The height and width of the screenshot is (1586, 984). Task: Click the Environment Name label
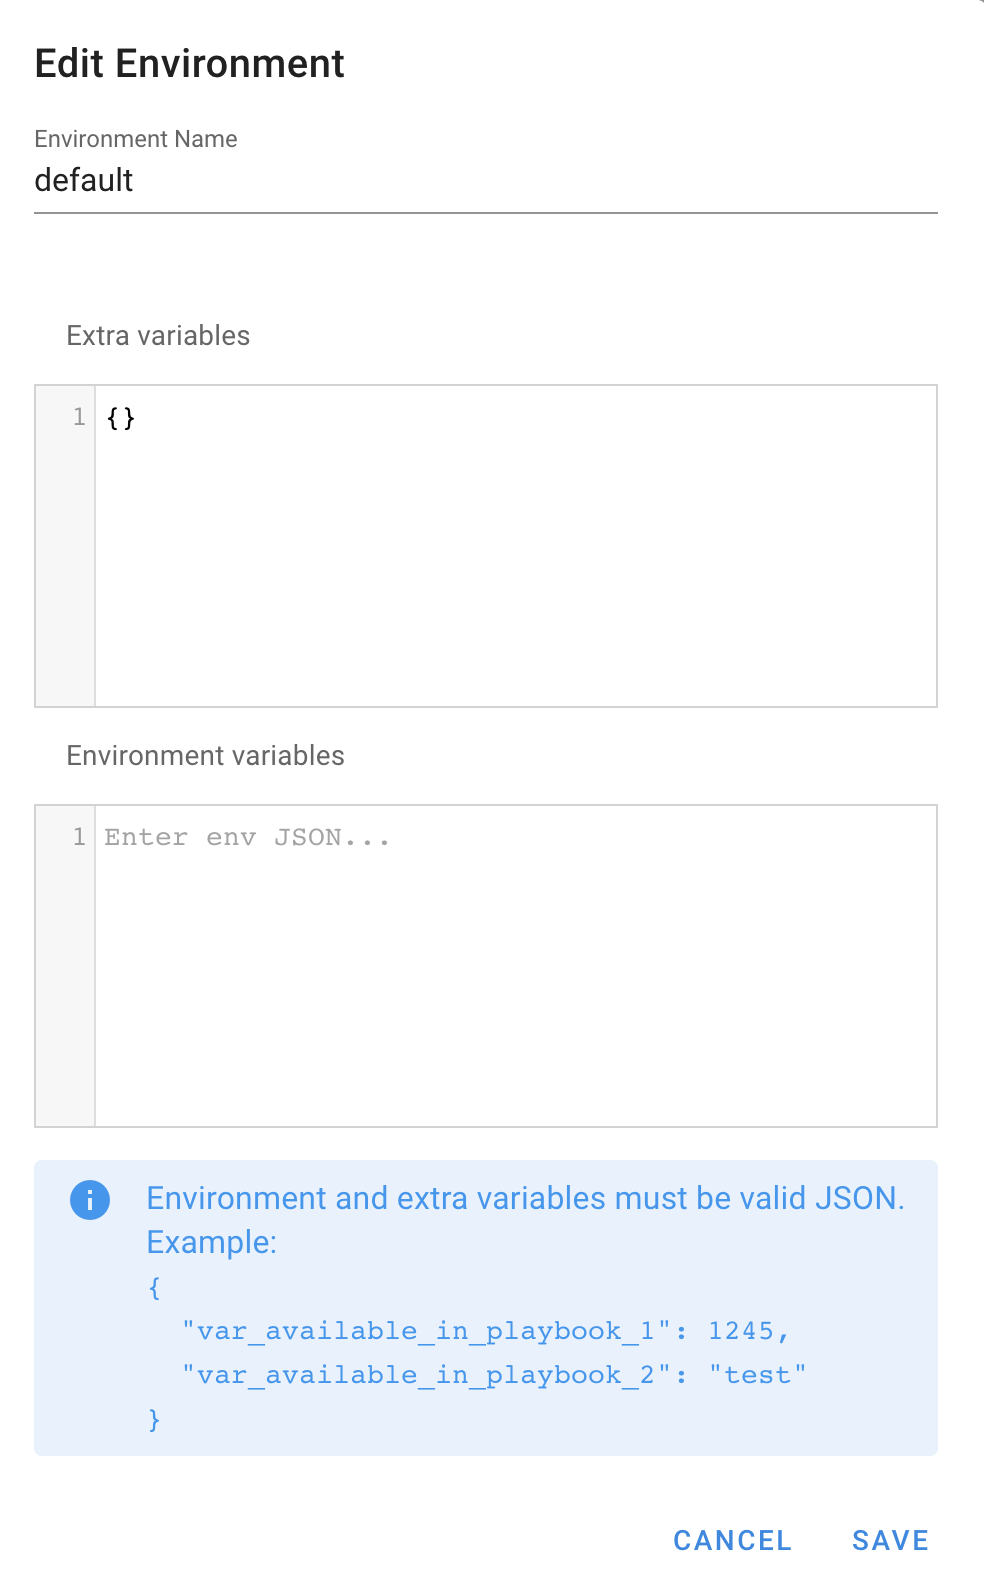136,139
